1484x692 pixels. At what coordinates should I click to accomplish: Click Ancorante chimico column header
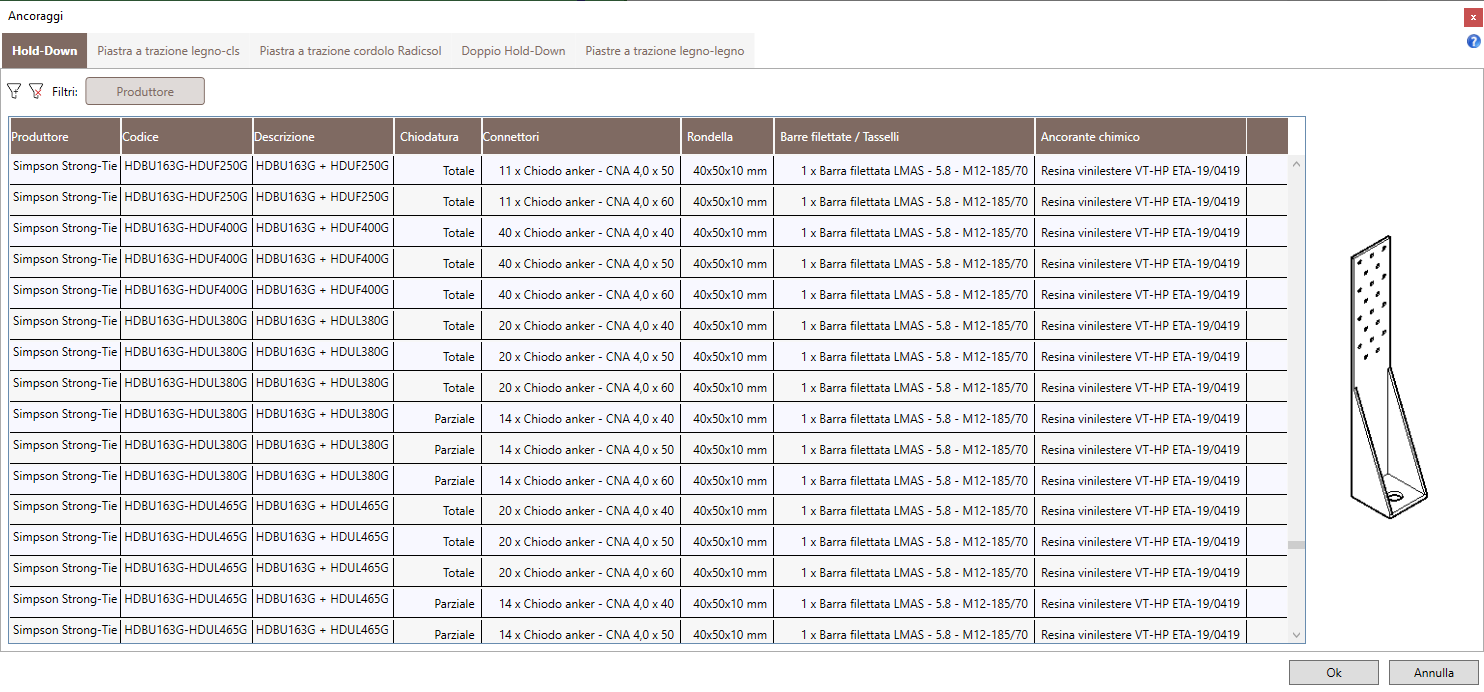pyautogui.click(x=1140, y=136)
